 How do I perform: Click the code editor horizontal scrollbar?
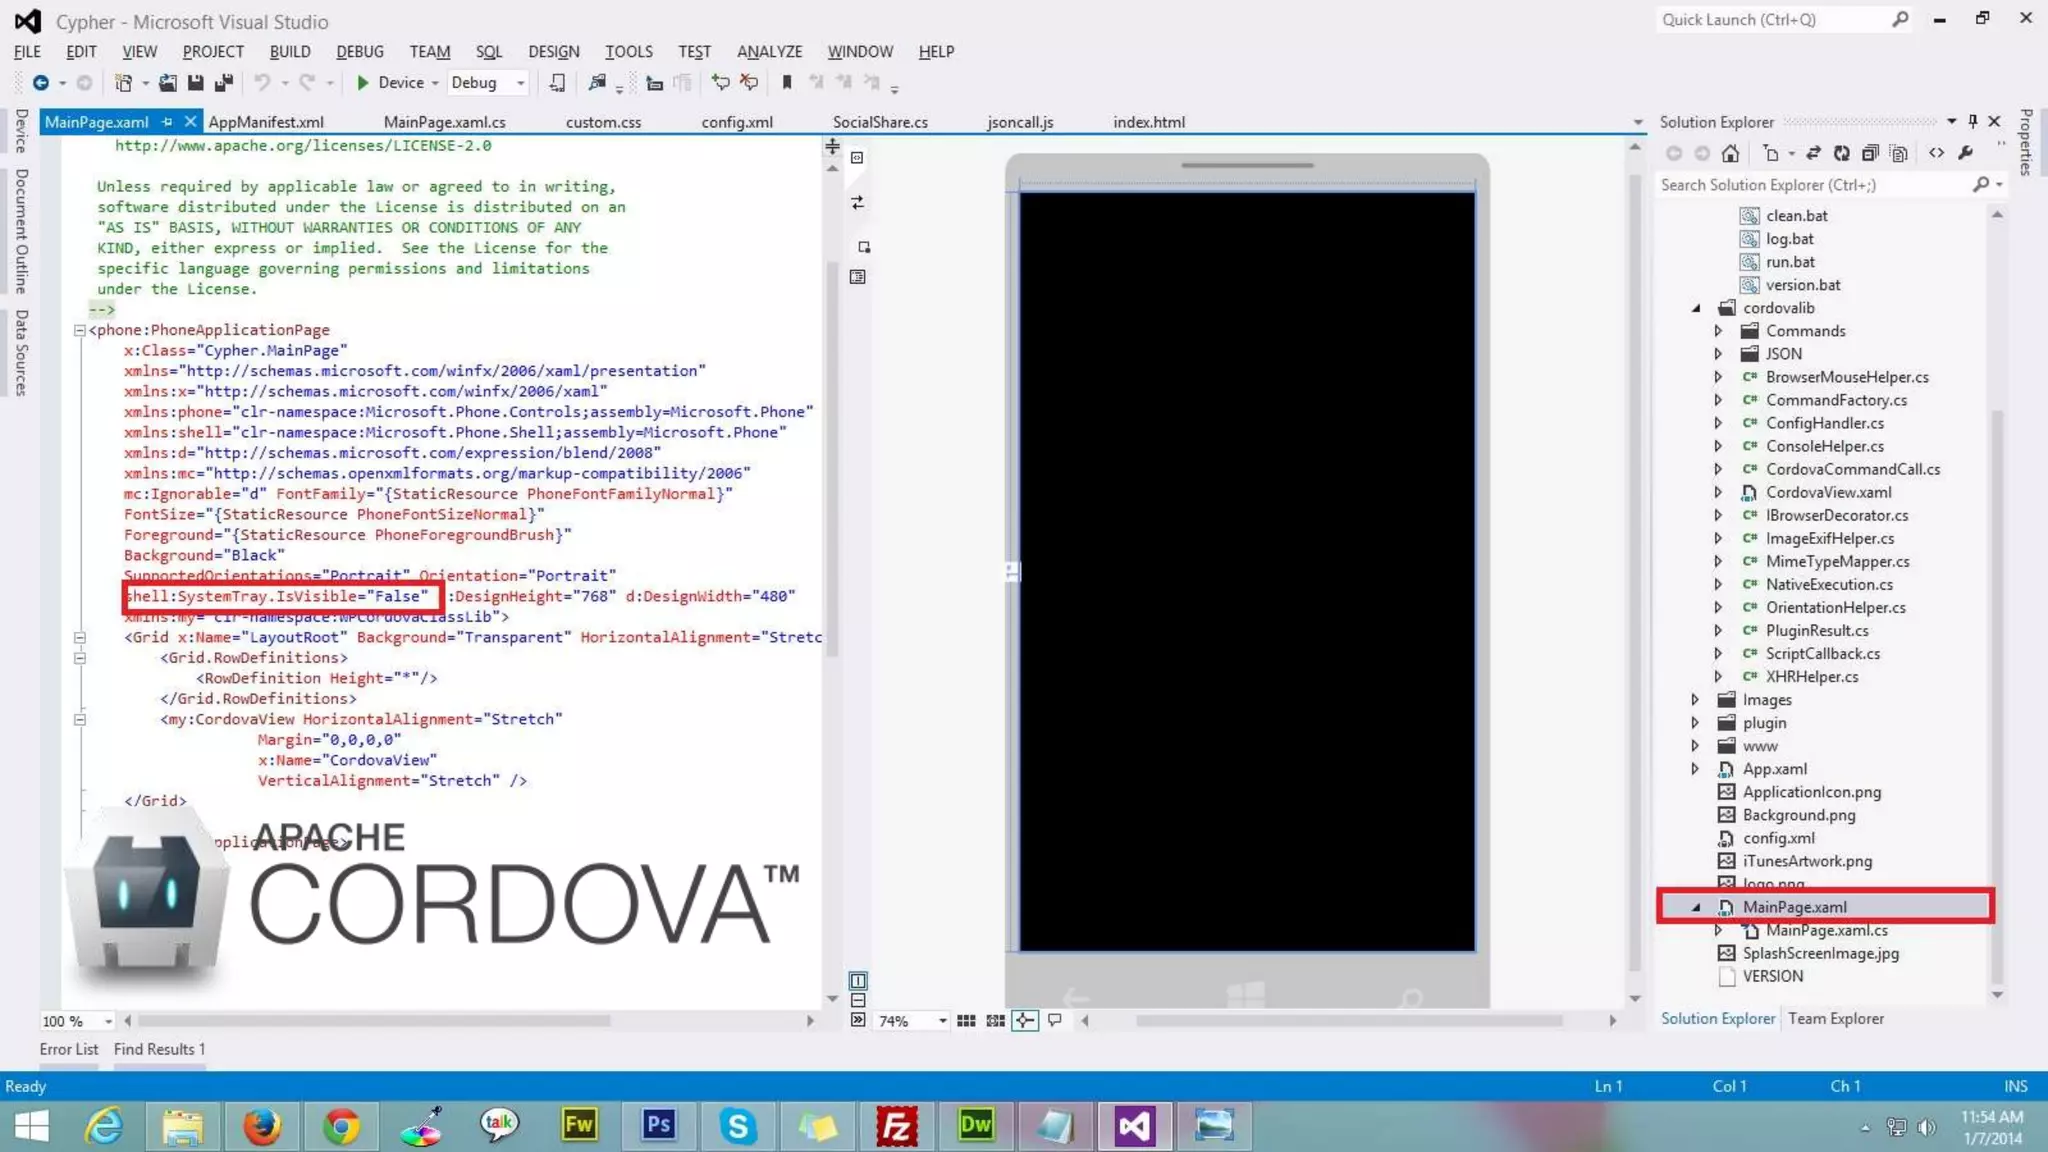click(x=374, y=1021)
